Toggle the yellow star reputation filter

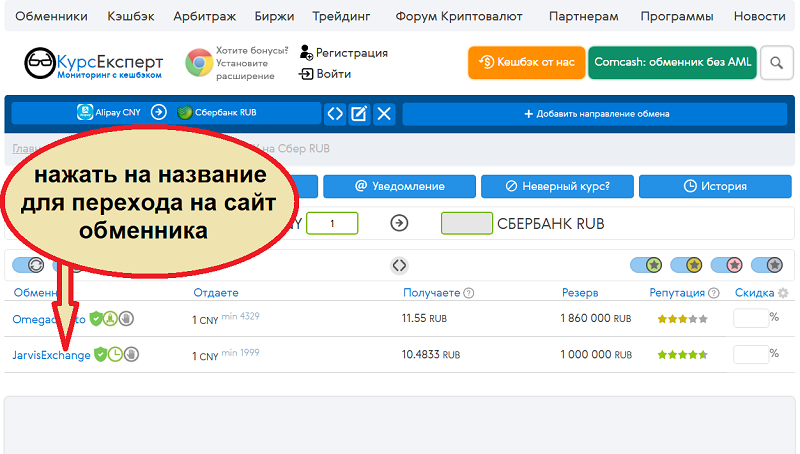(686, 265)
